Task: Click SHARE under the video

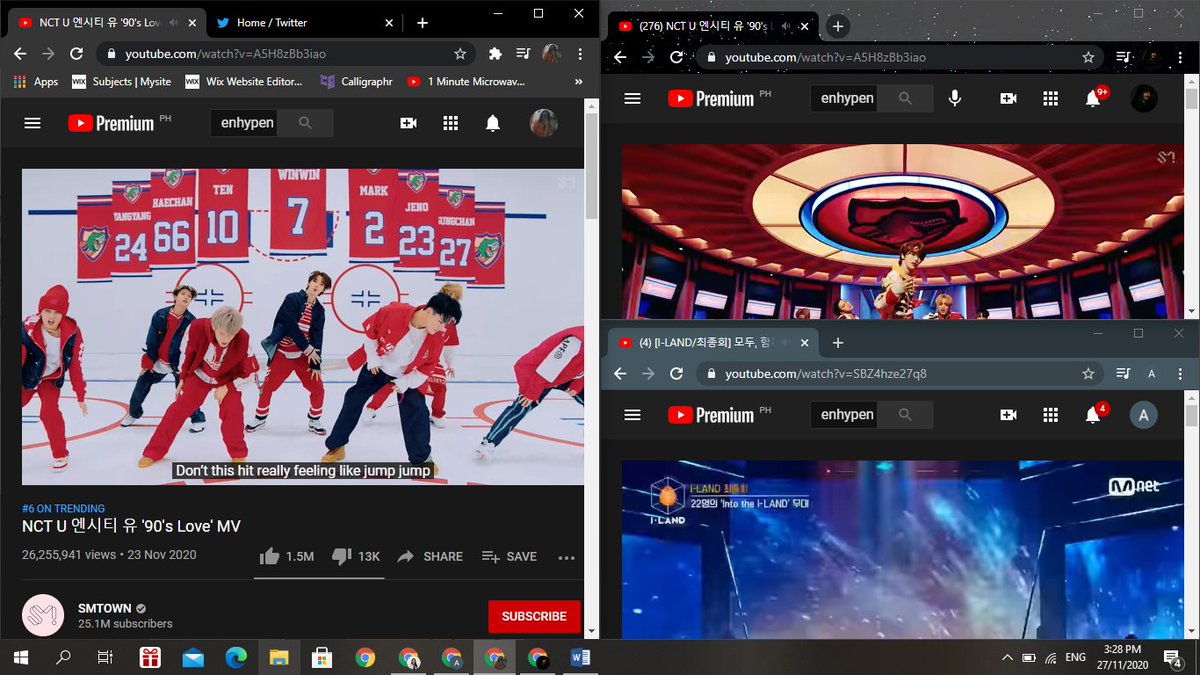Action: click(430, 556)
